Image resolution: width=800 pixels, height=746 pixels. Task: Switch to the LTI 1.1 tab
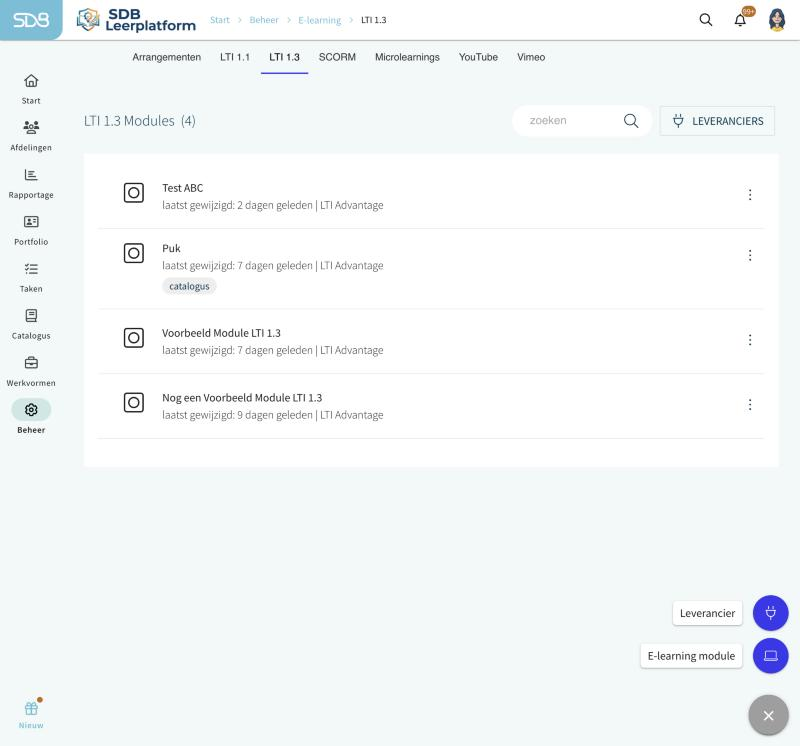(x=235, y=57)
